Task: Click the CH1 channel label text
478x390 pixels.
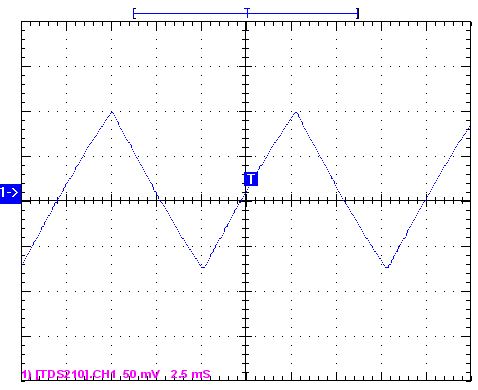Action: [x=104, y=374]
